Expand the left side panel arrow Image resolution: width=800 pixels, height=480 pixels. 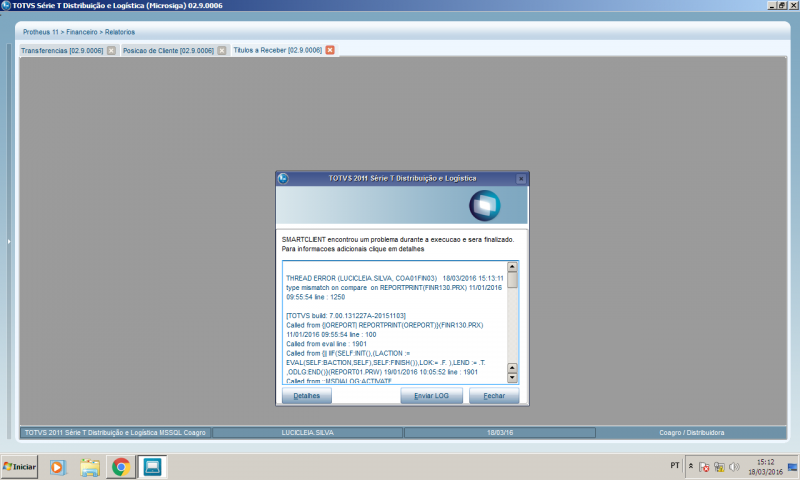pos(9,241)
